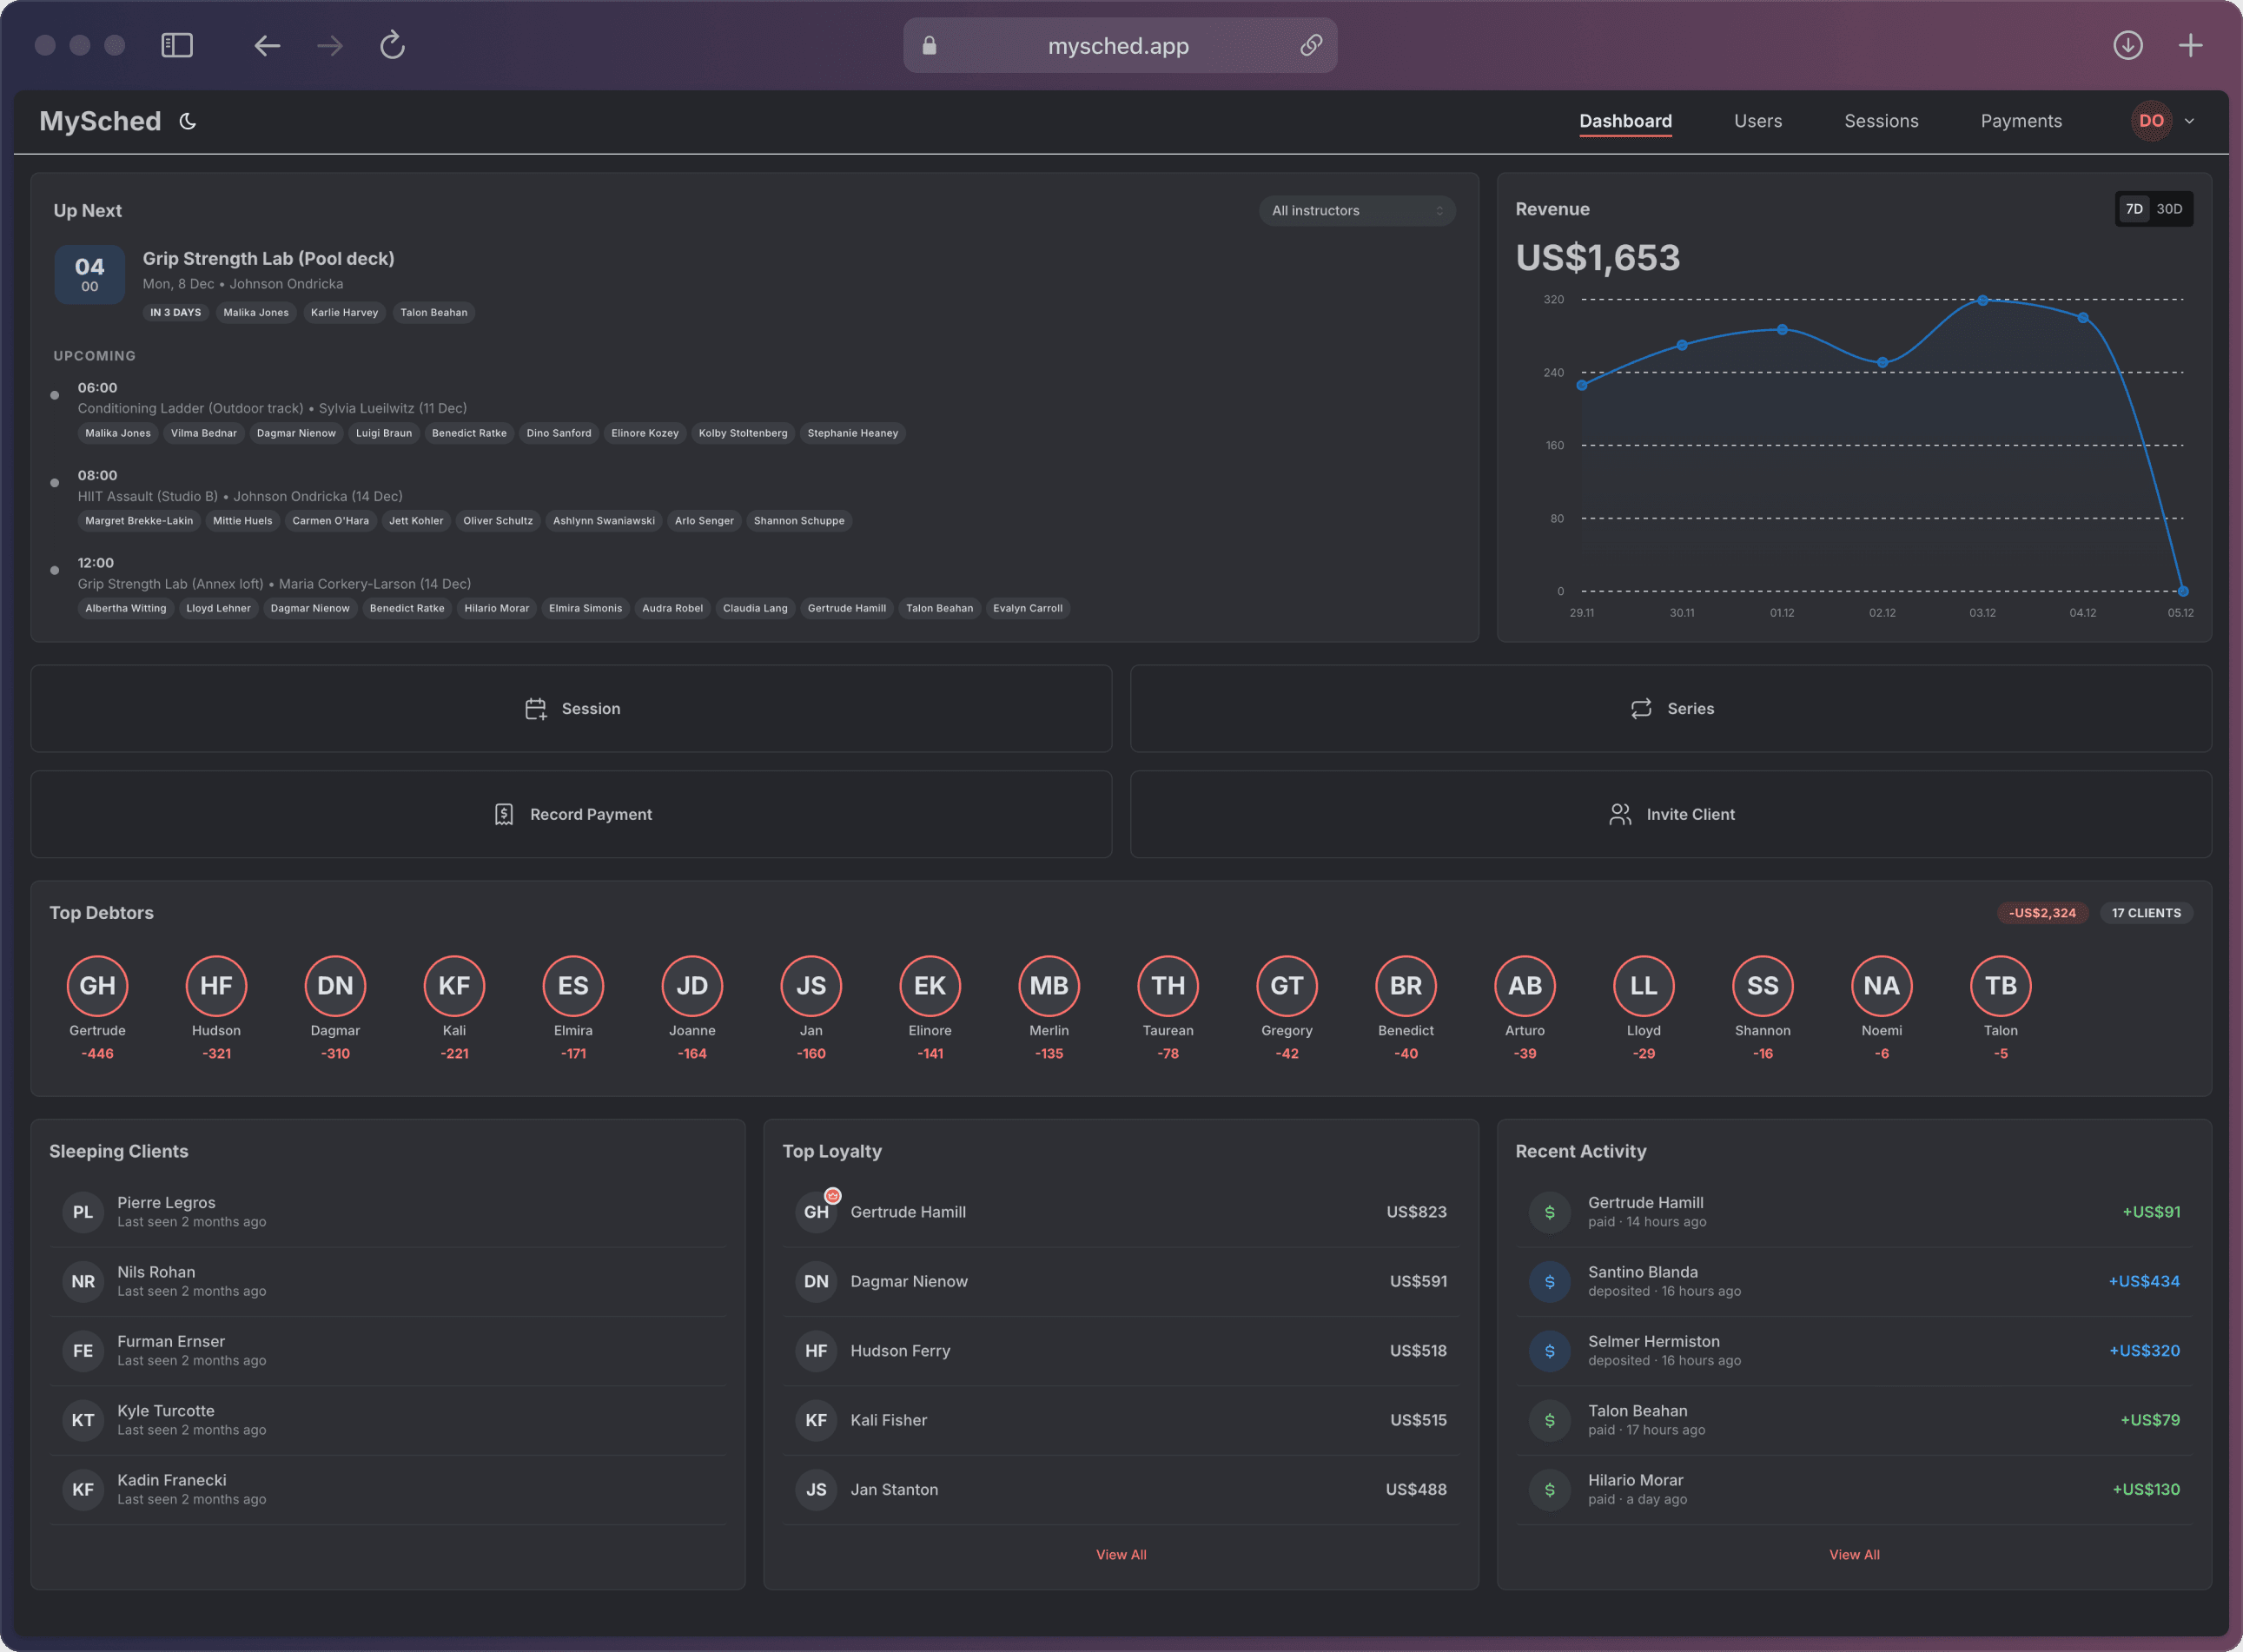Expand the DO account menu chevron
The width and height of the screenshot is (2243, 1652).
click(x=2190, y=121)
